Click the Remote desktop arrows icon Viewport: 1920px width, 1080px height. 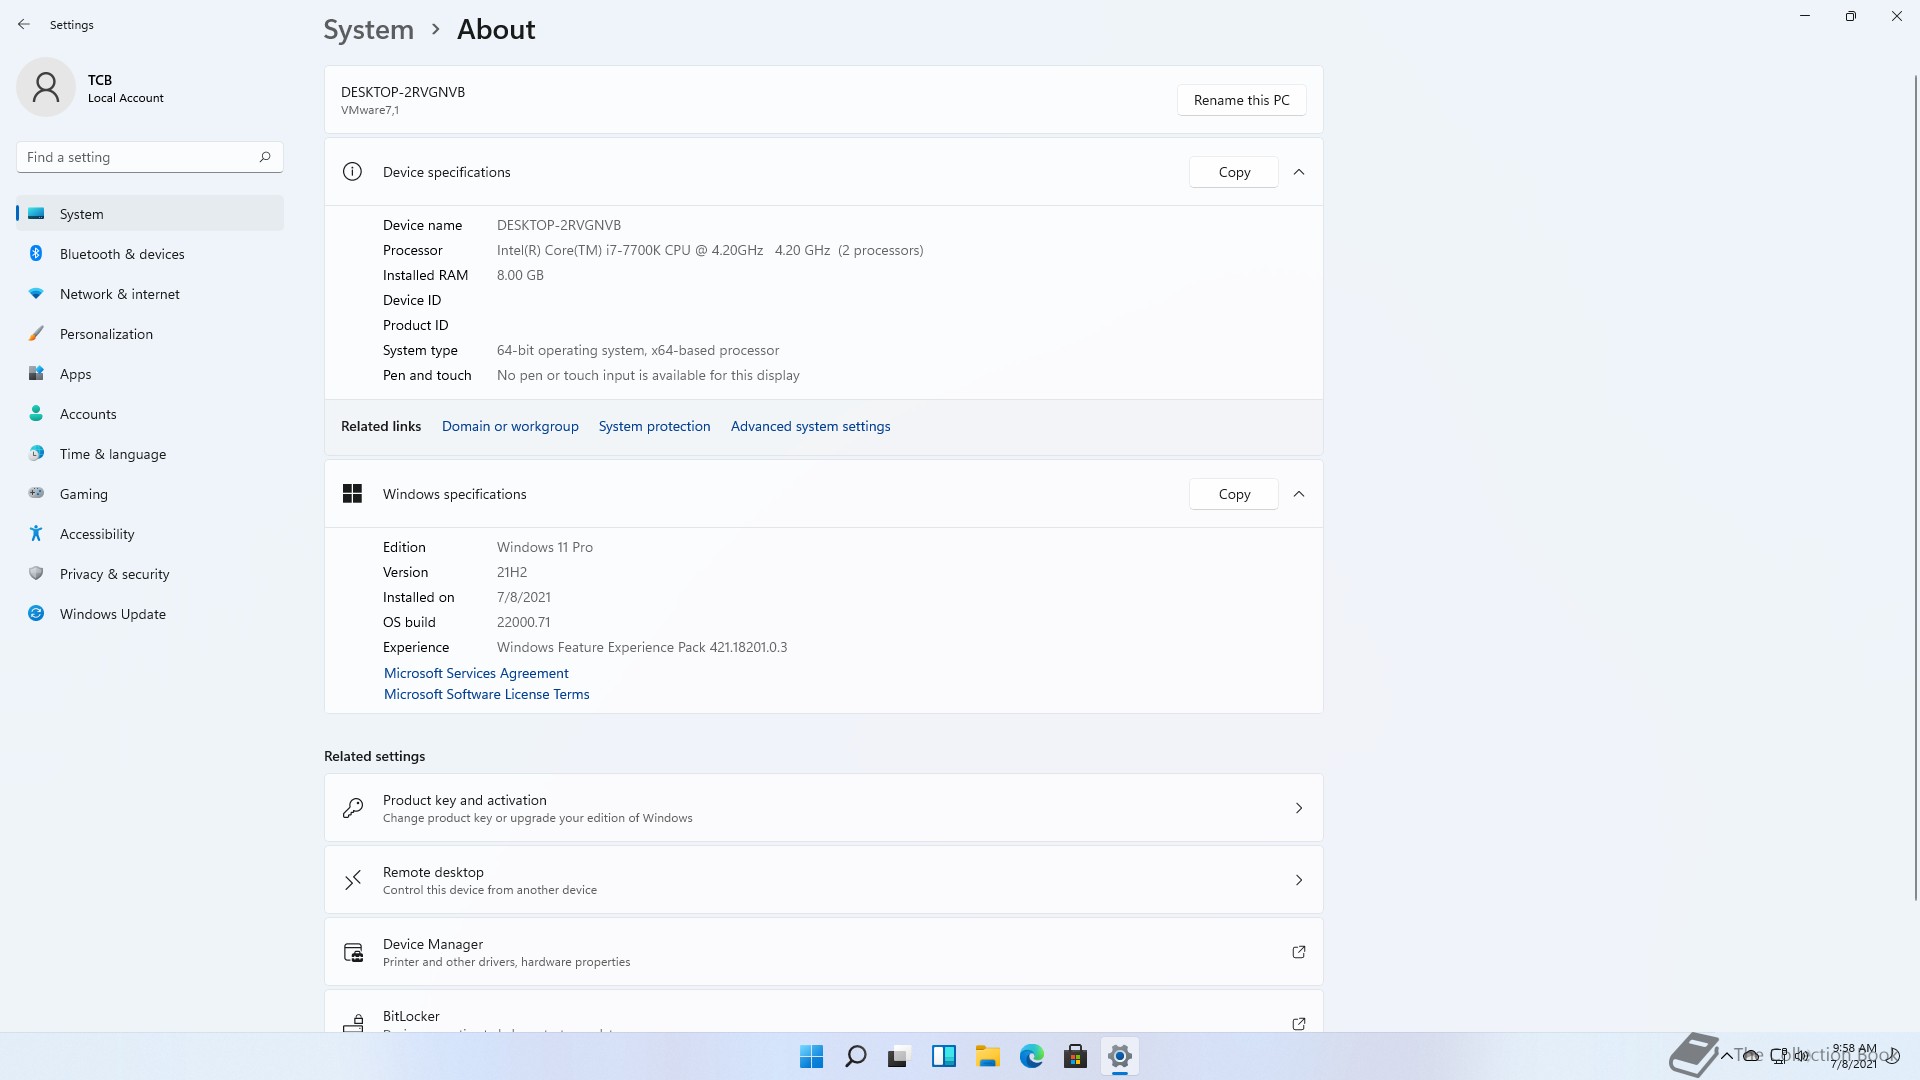pyautogui.click(x=353, y=880)
